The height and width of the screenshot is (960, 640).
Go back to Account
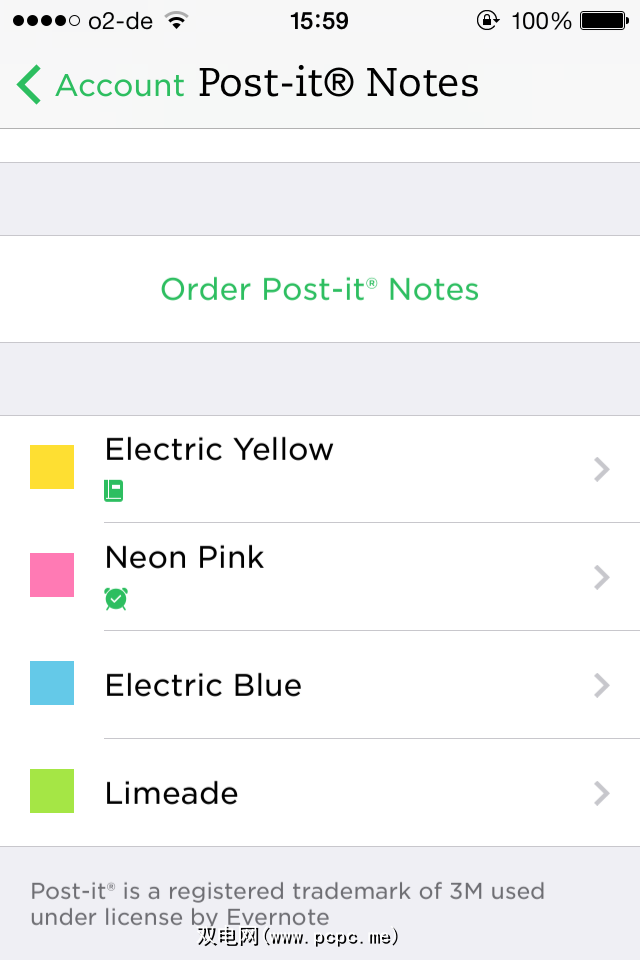coord(120,86)
